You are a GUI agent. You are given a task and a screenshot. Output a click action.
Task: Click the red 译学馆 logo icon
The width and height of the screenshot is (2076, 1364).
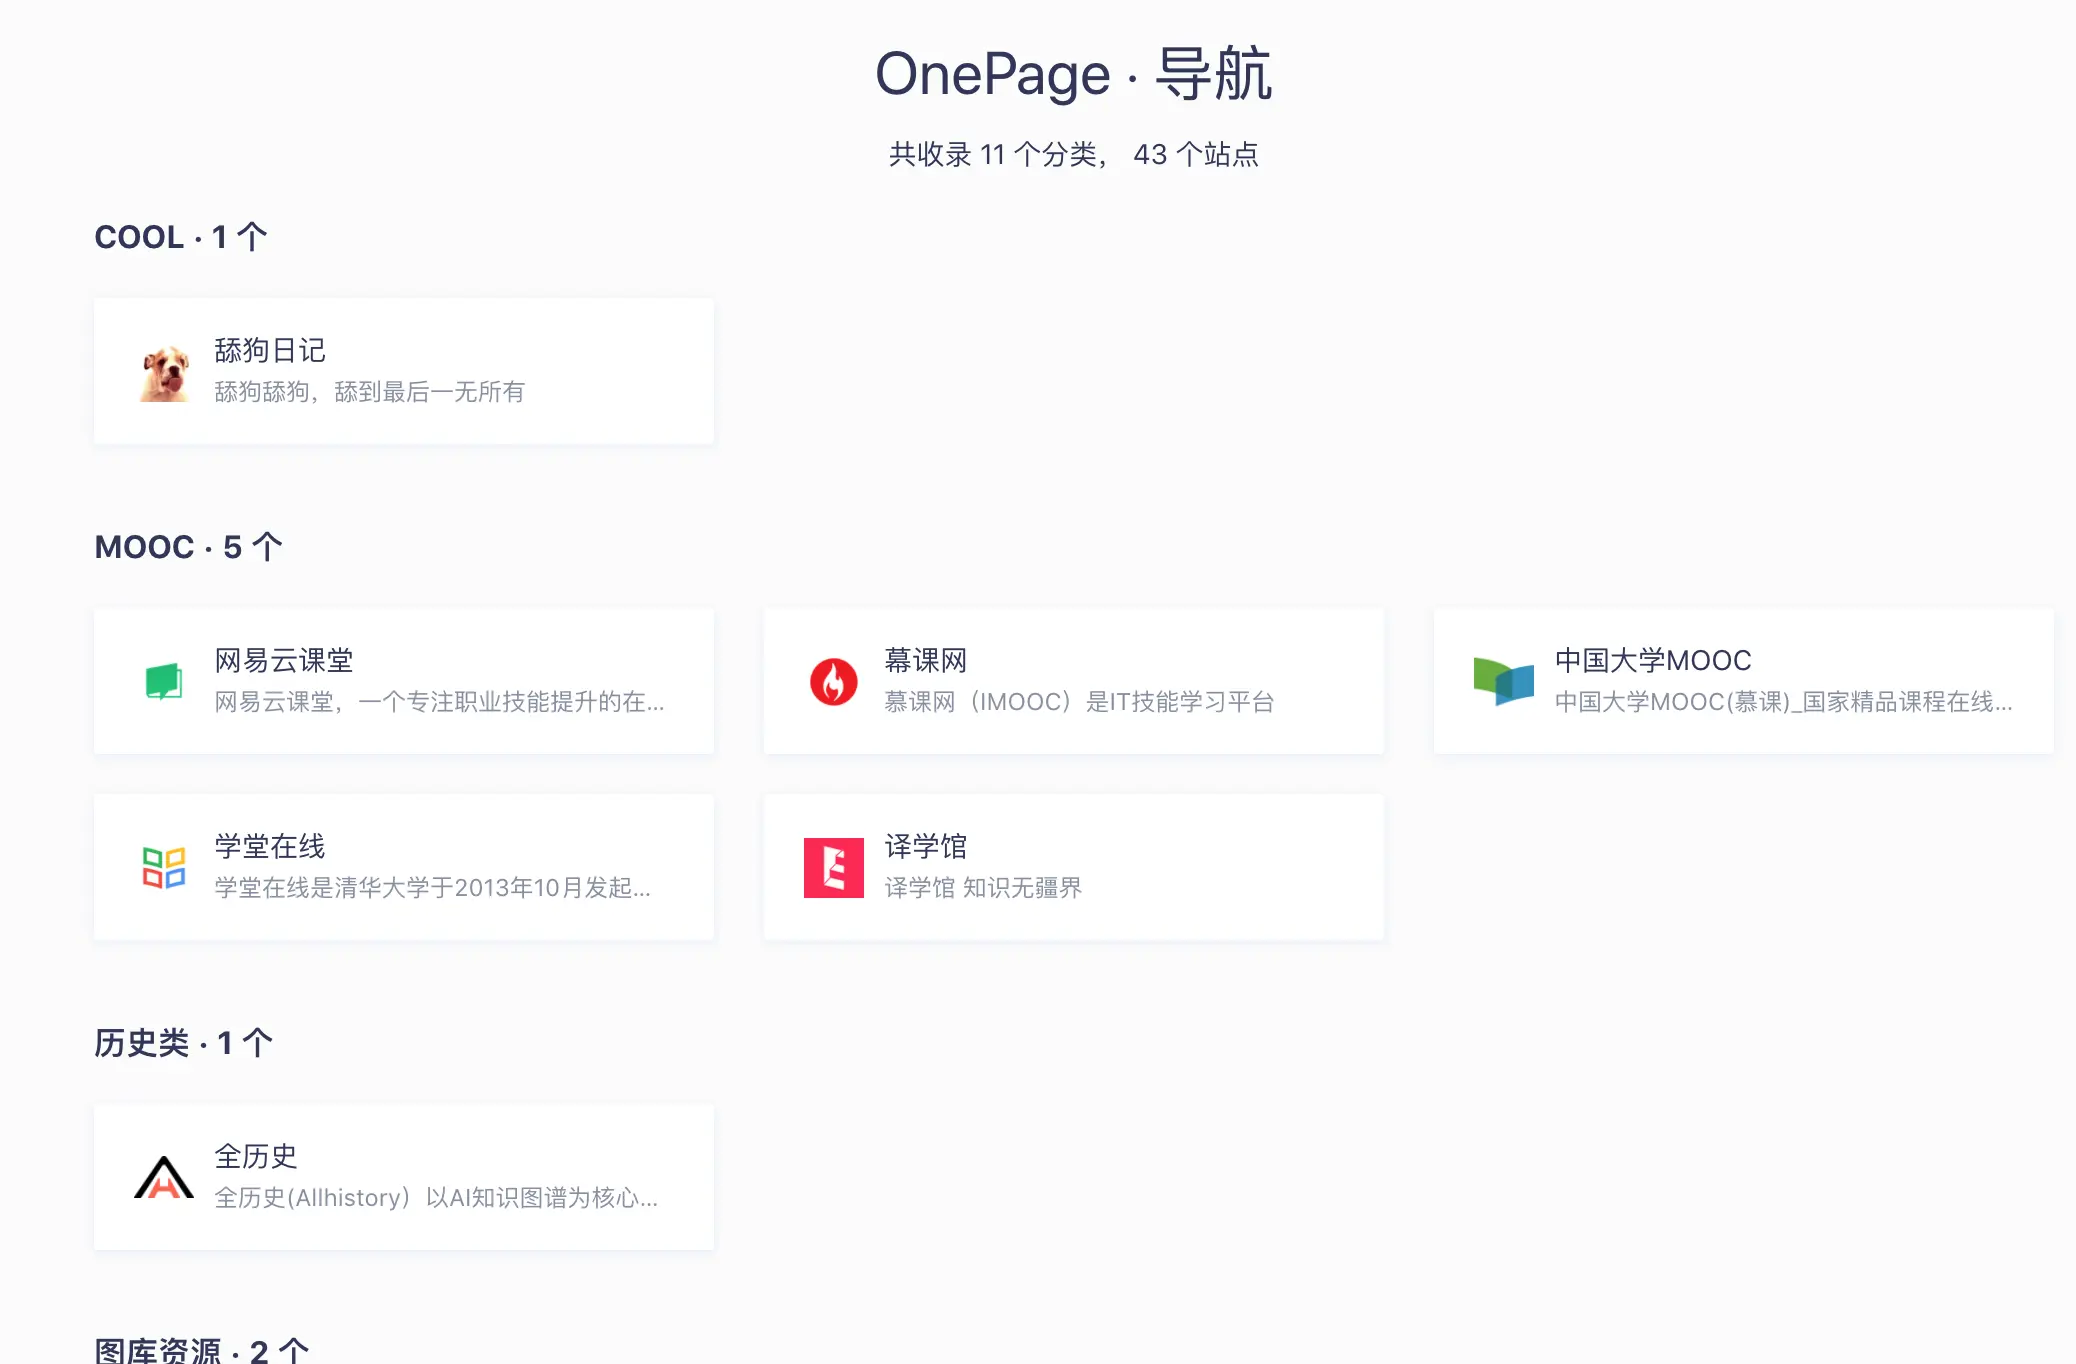[x=834, y=868]
